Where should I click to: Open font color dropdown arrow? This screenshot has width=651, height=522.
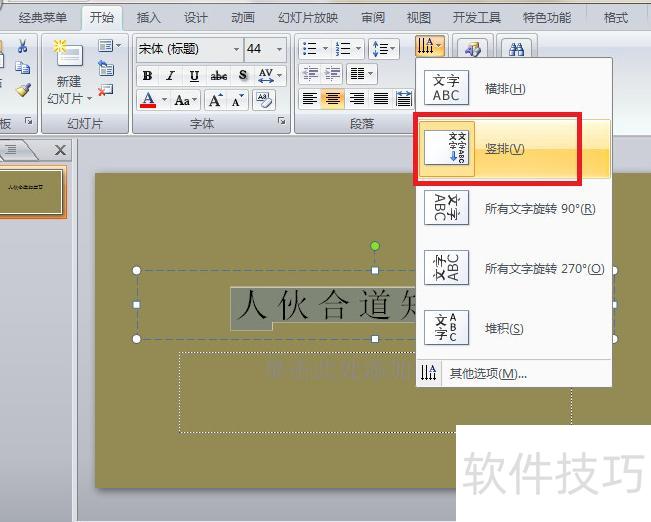164,100
